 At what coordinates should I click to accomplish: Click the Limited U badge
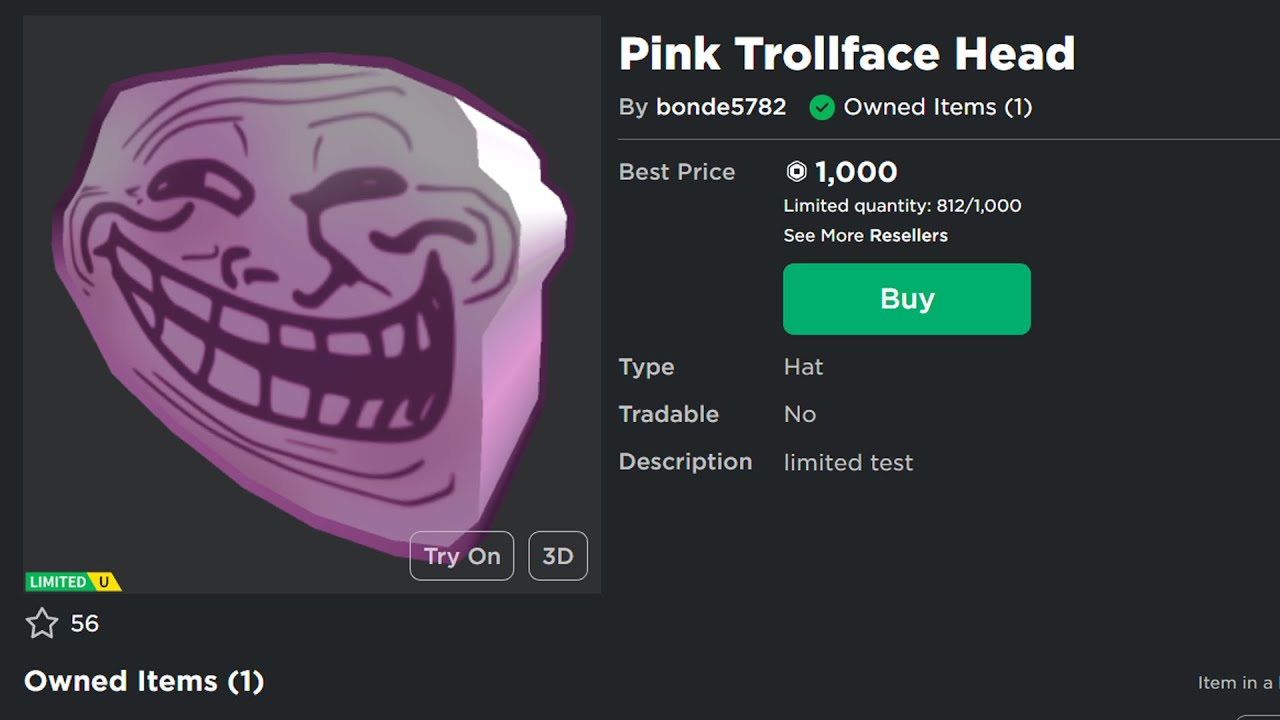pyautogui.click(x=73, y=581)
